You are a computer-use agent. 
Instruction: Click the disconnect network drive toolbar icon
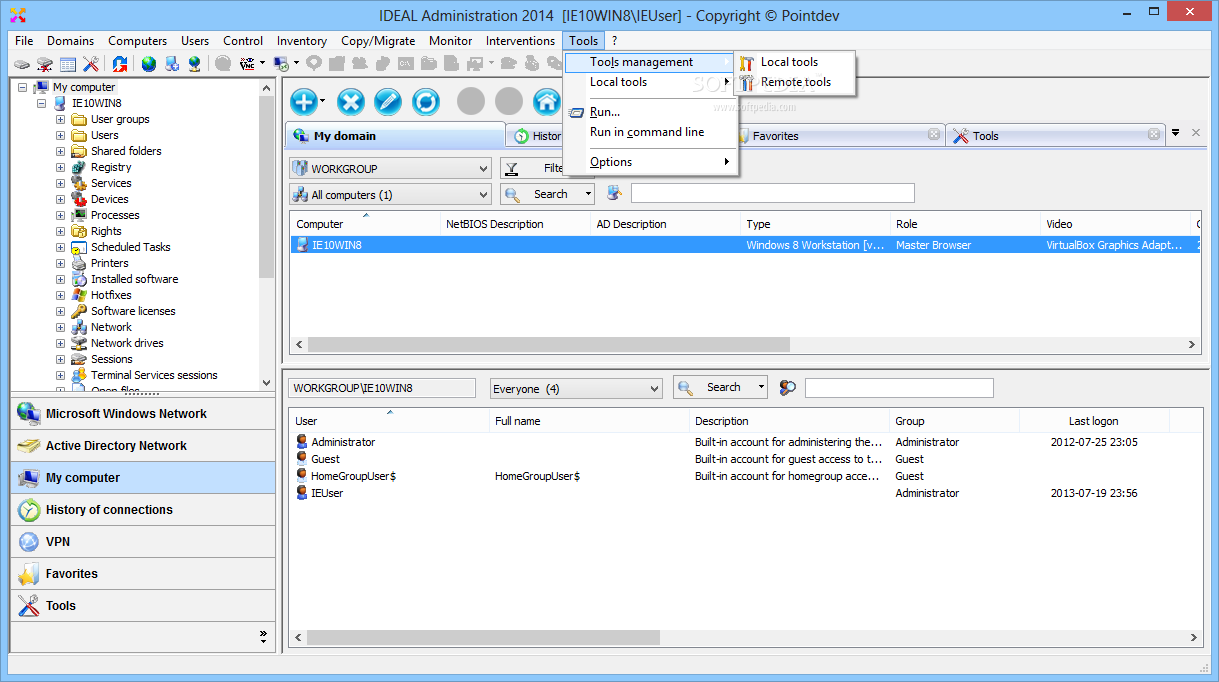point(44,64)
